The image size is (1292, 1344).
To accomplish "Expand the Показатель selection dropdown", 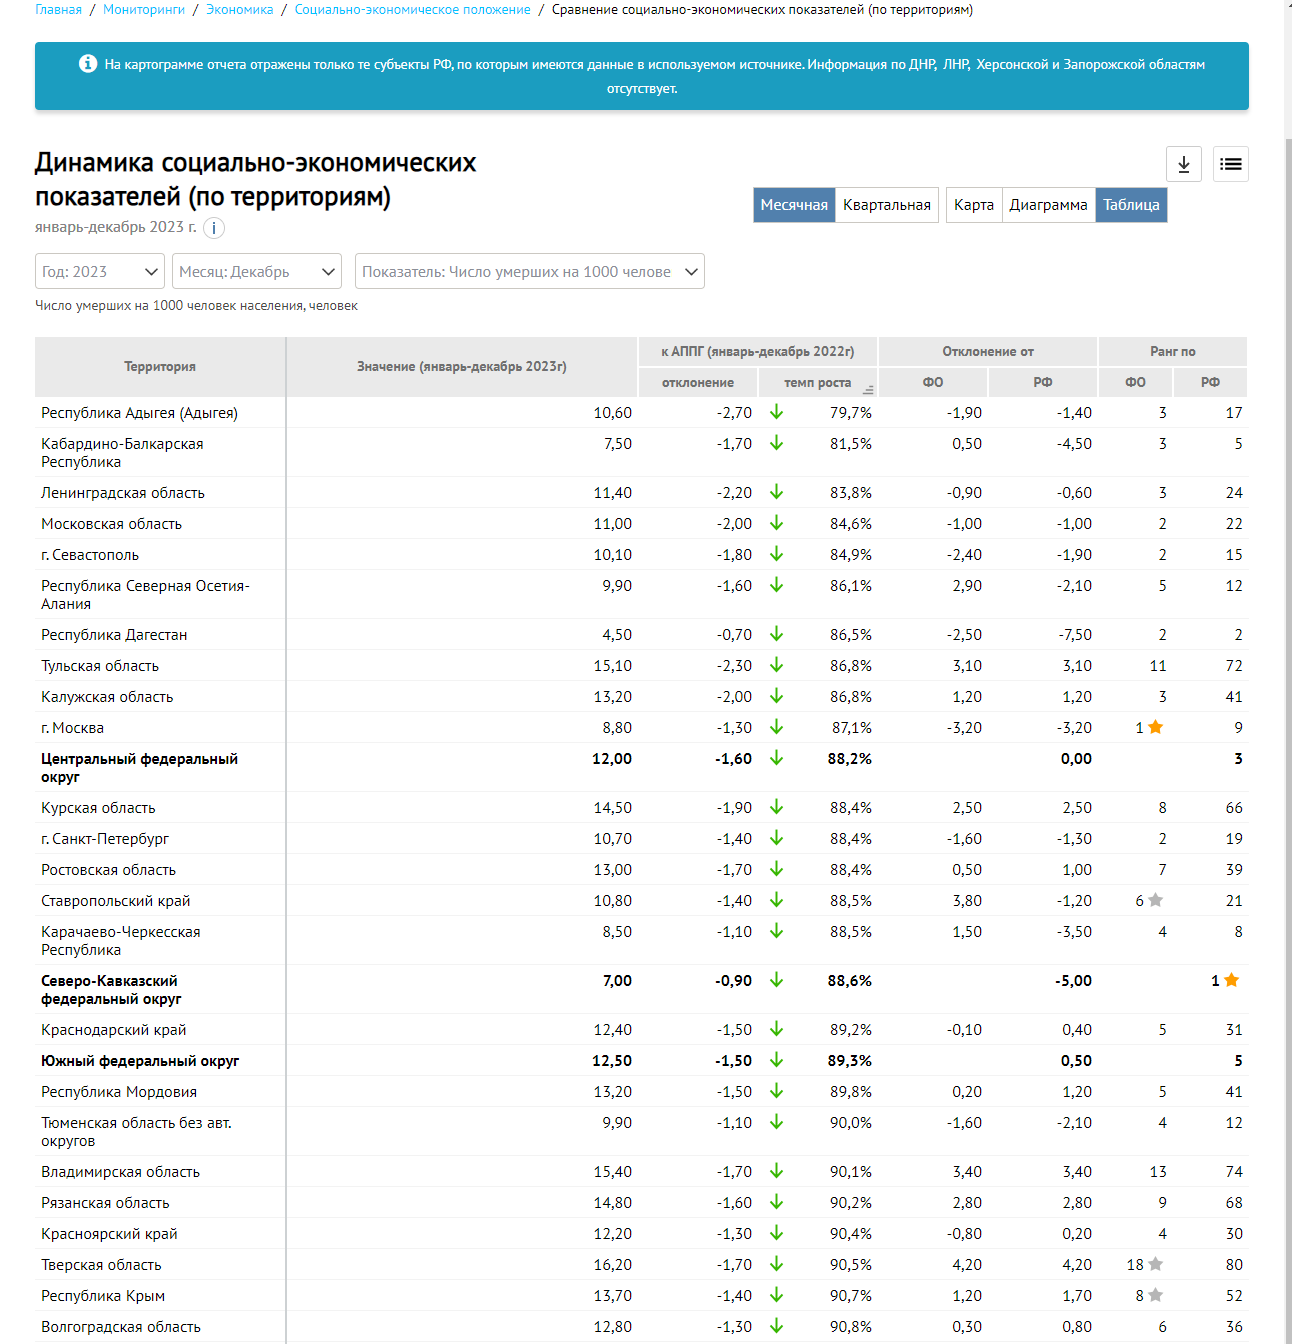I will click(x=529, y=272).
